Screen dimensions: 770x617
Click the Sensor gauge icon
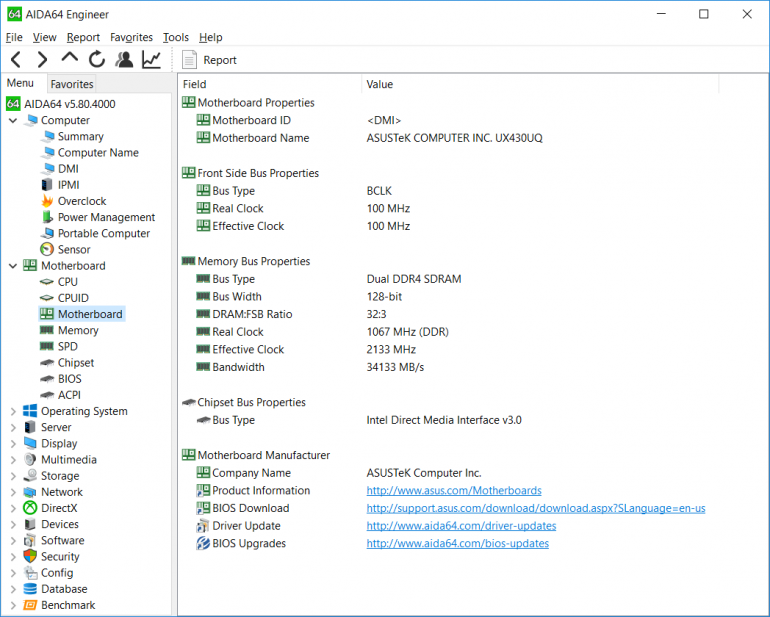[x=47, y=250]
